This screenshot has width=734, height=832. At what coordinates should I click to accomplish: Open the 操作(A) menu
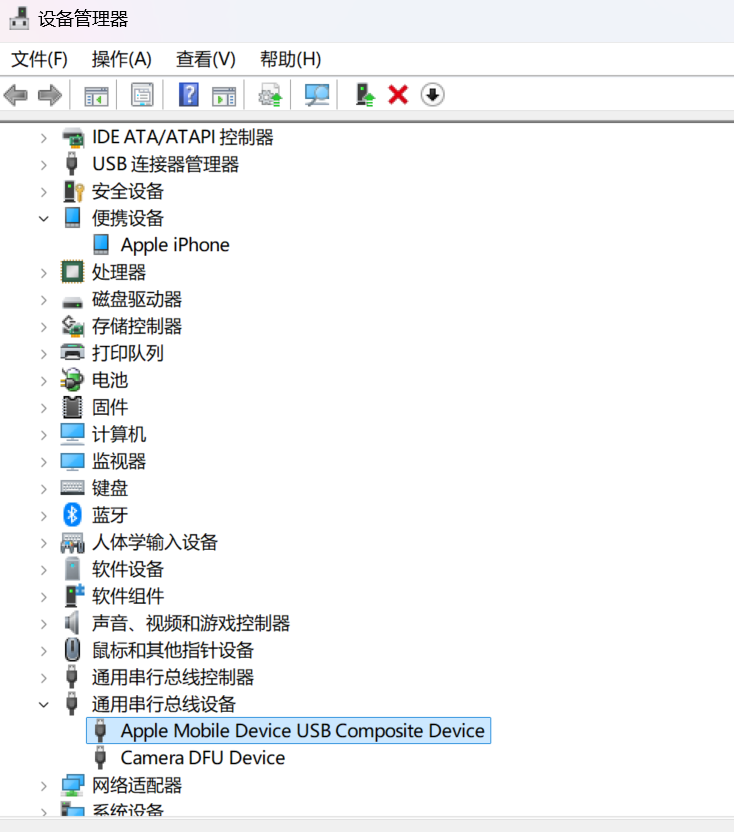122,59
